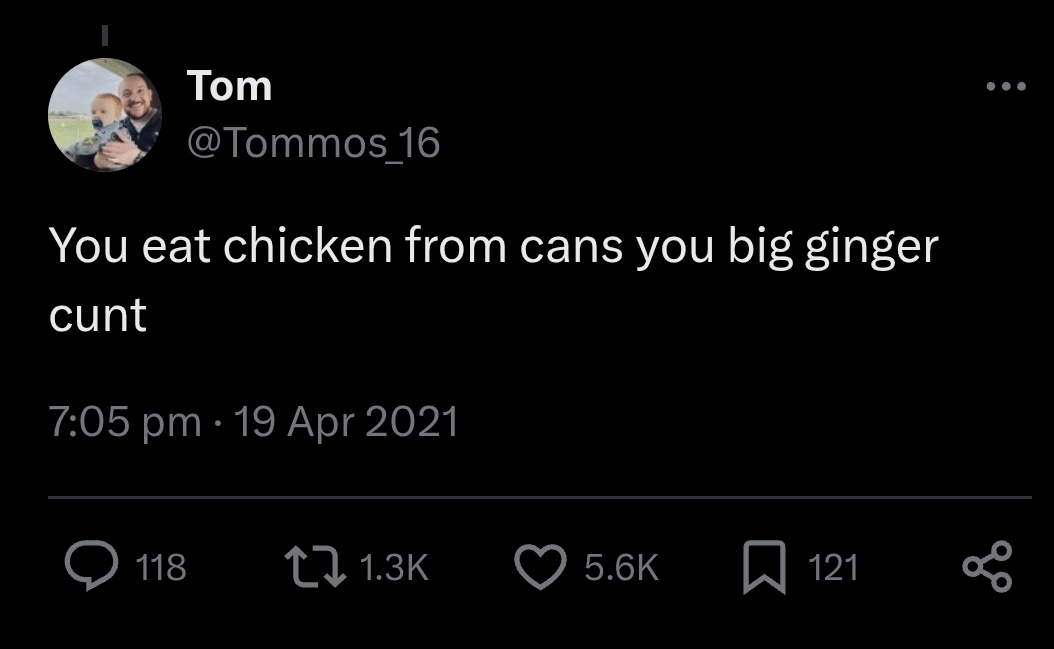This screenshot has height=649, width=1054.
Task: View the 118 replies count
Action: coord(161,568)
